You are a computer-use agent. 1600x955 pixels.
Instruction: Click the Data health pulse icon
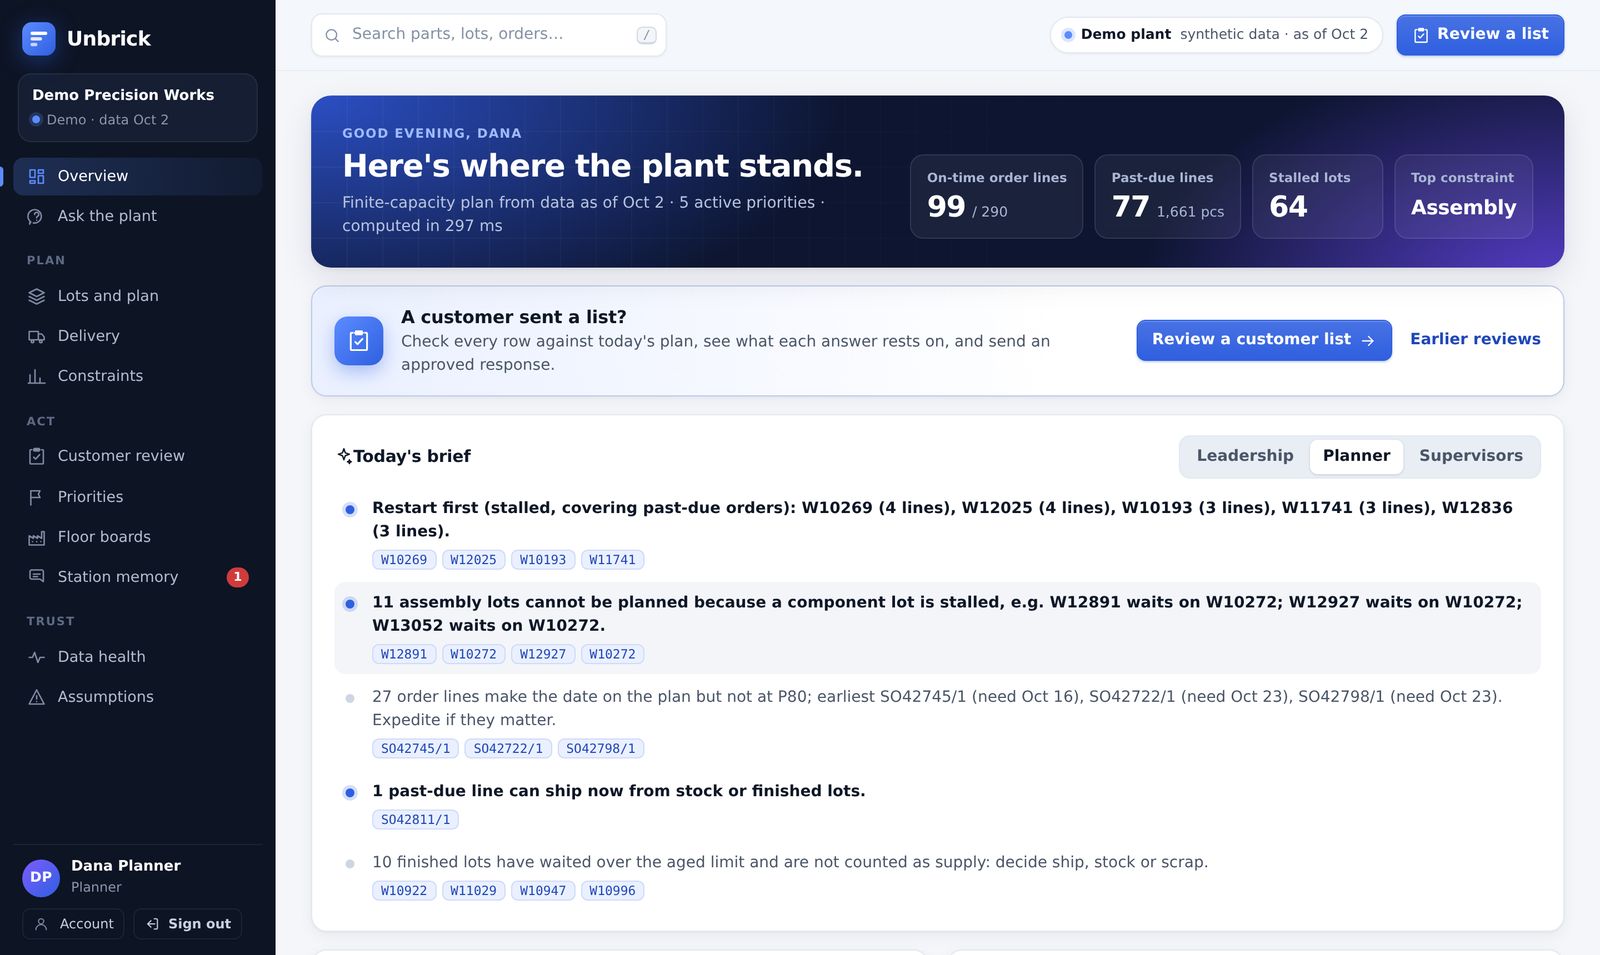(x=36, y=657)
